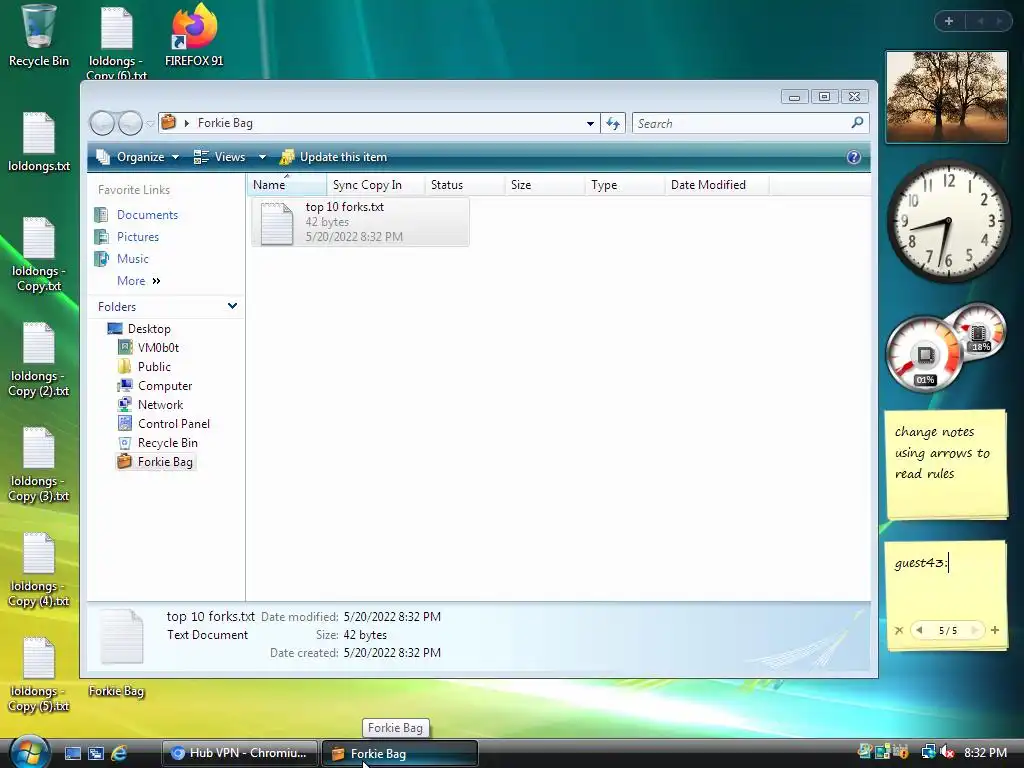This screenshot has height=768, width=1024.
Task: Click the analog clock gadget
Action: (x=948, y=221)
